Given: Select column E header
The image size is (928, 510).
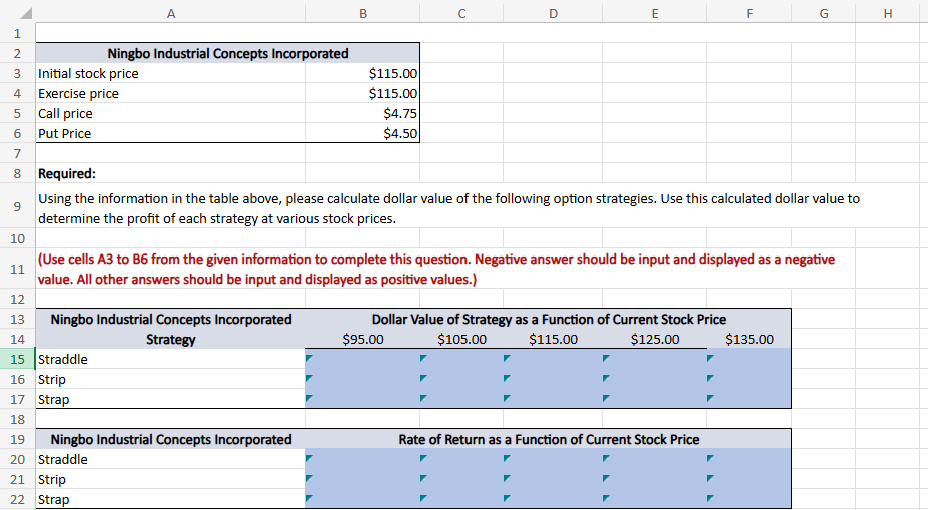Looking at the screenshot, I should 654,13.
